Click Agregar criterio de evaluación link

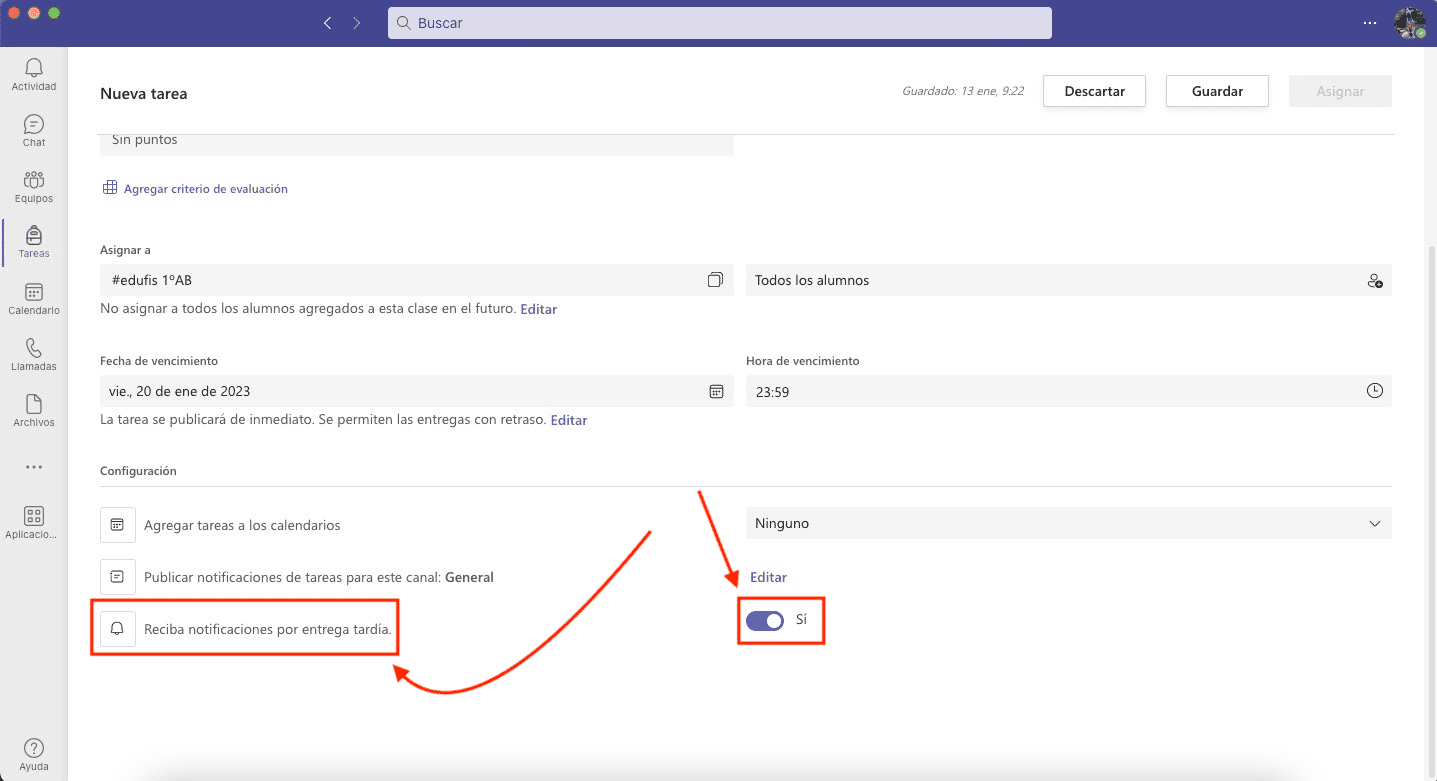click(205, 189)
